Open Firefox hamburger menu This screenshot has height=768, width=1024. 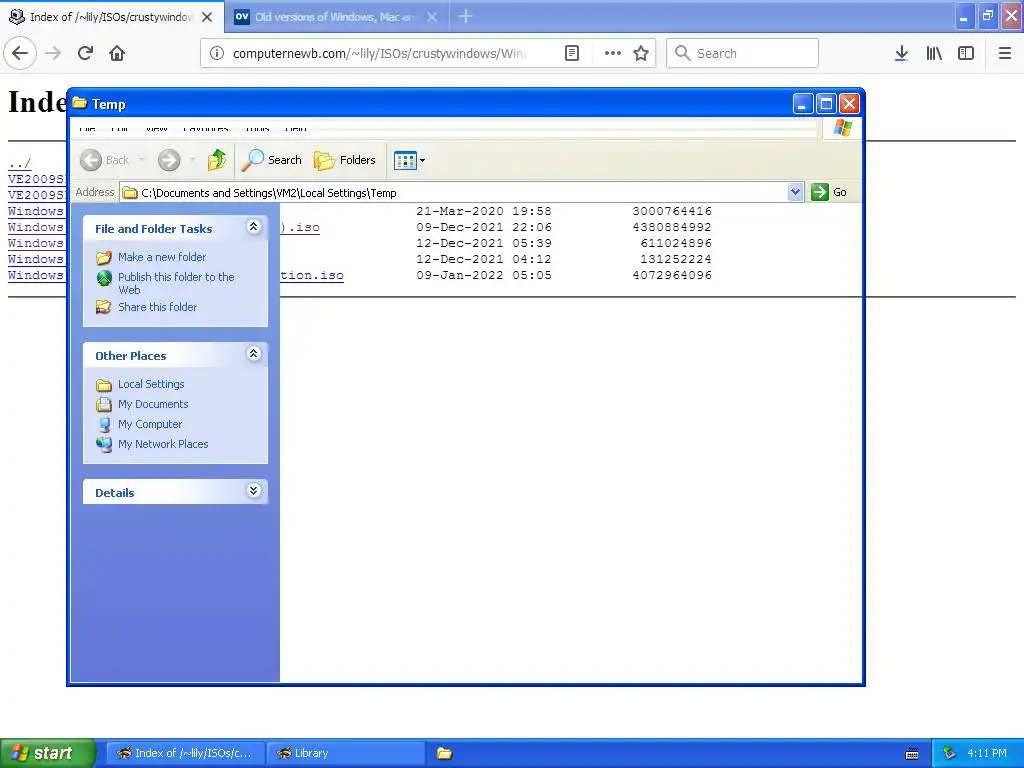click(x=1005, y=53)
